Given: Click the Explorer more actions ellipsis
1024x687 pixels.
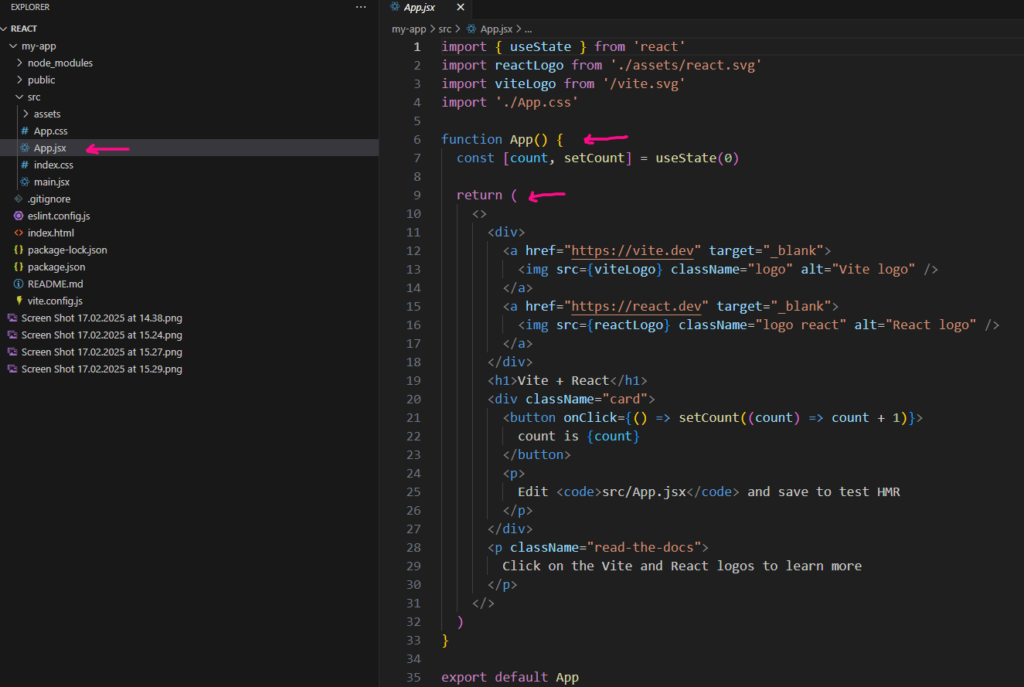Looking at the screenshot, I should click(x=361, y=7).
